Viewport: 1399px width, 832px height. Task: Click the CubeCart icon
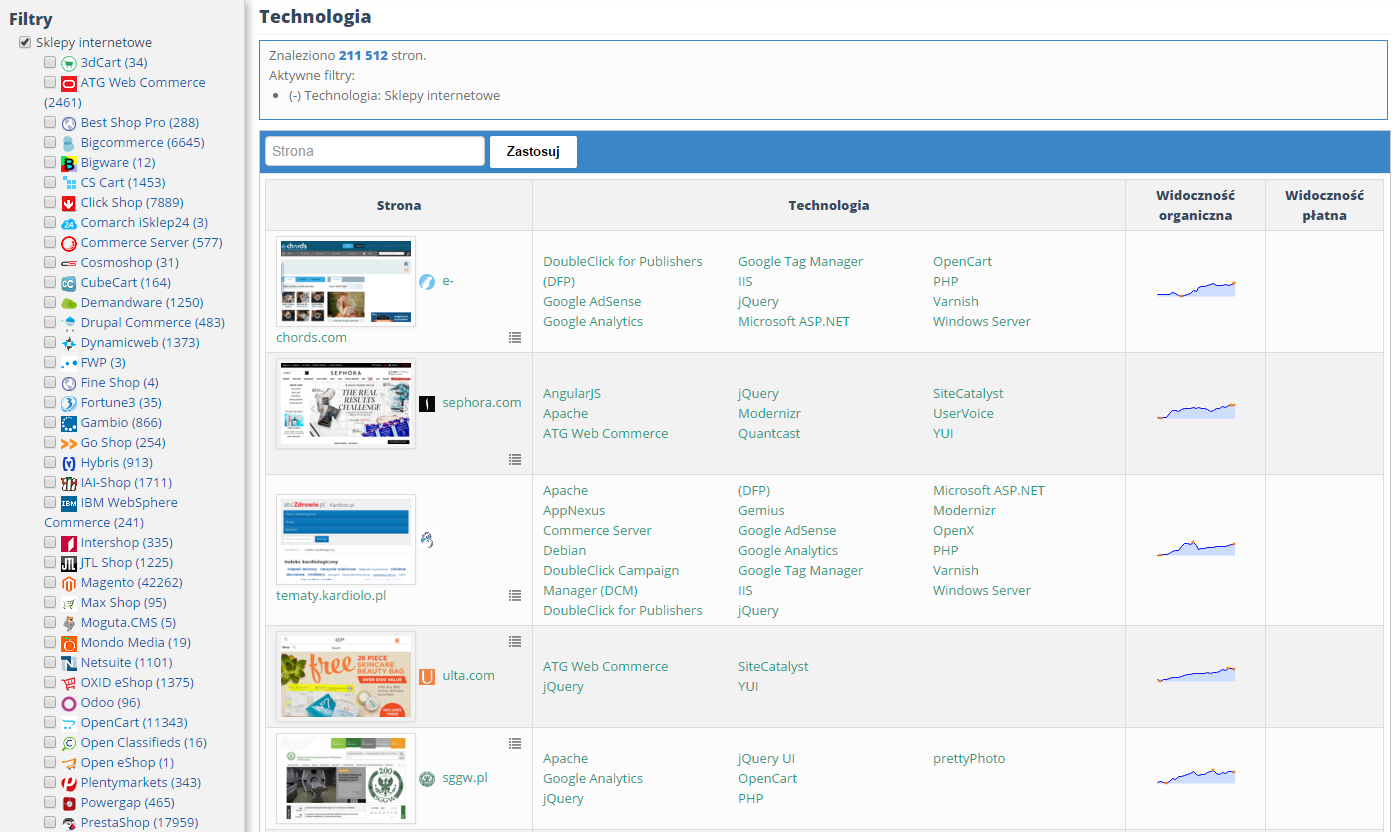[69, 283]
